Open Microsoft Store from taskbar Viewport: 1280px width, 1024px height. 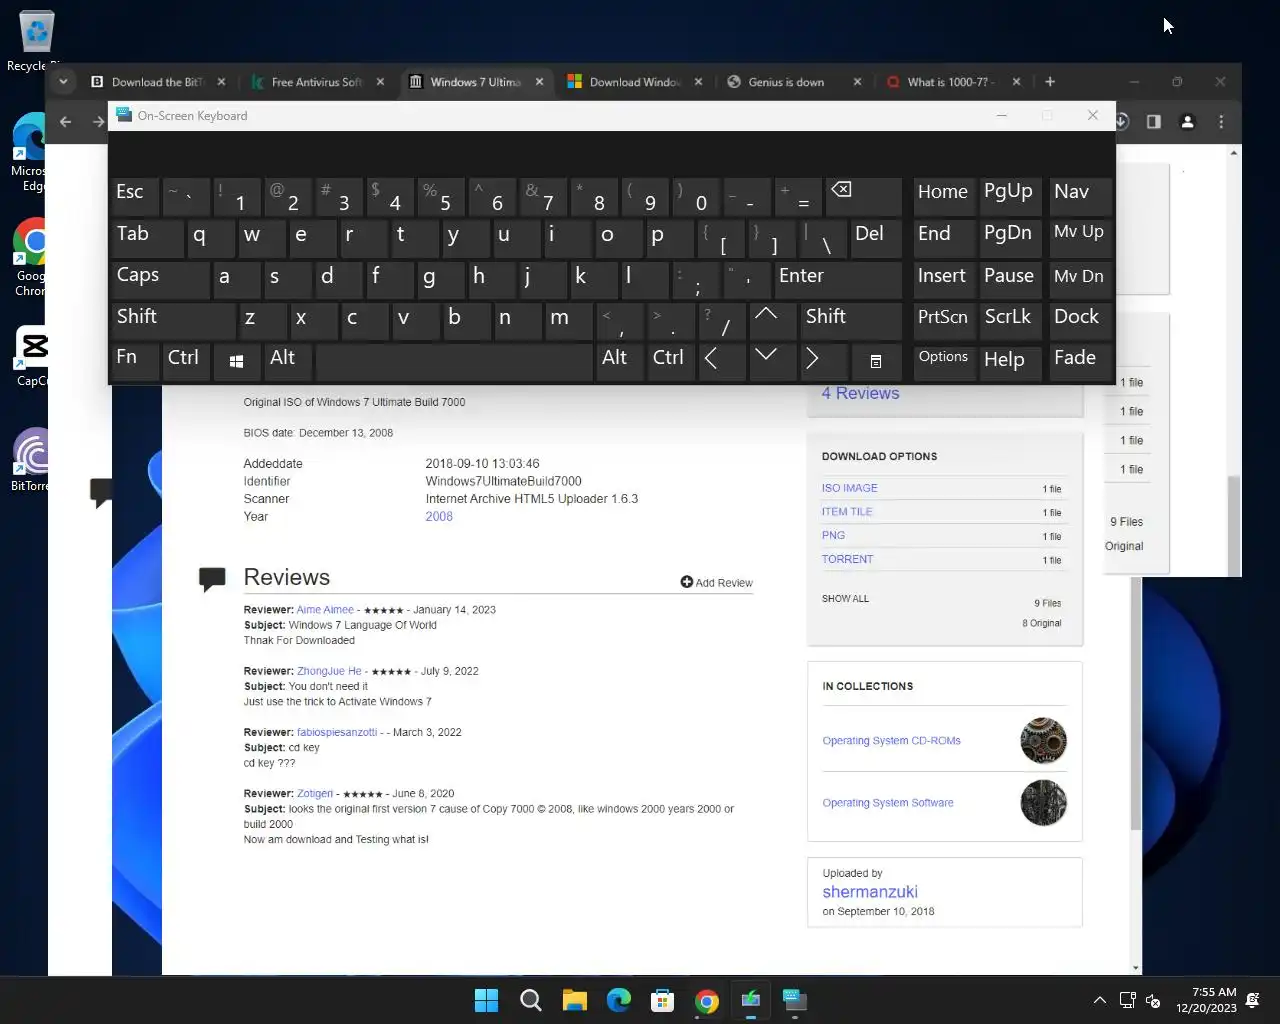pos(662,1000)
